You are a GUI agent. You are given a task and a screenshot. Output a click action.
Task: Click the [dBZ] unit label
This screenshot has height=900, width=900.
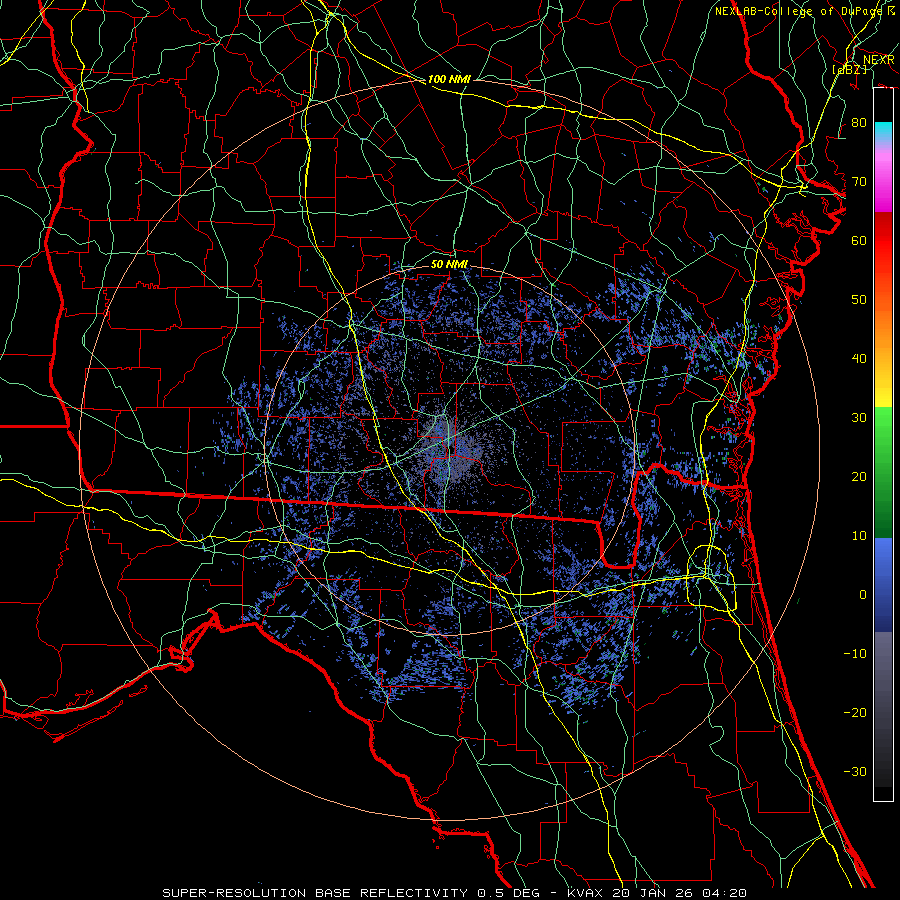[x=850, y=69]
